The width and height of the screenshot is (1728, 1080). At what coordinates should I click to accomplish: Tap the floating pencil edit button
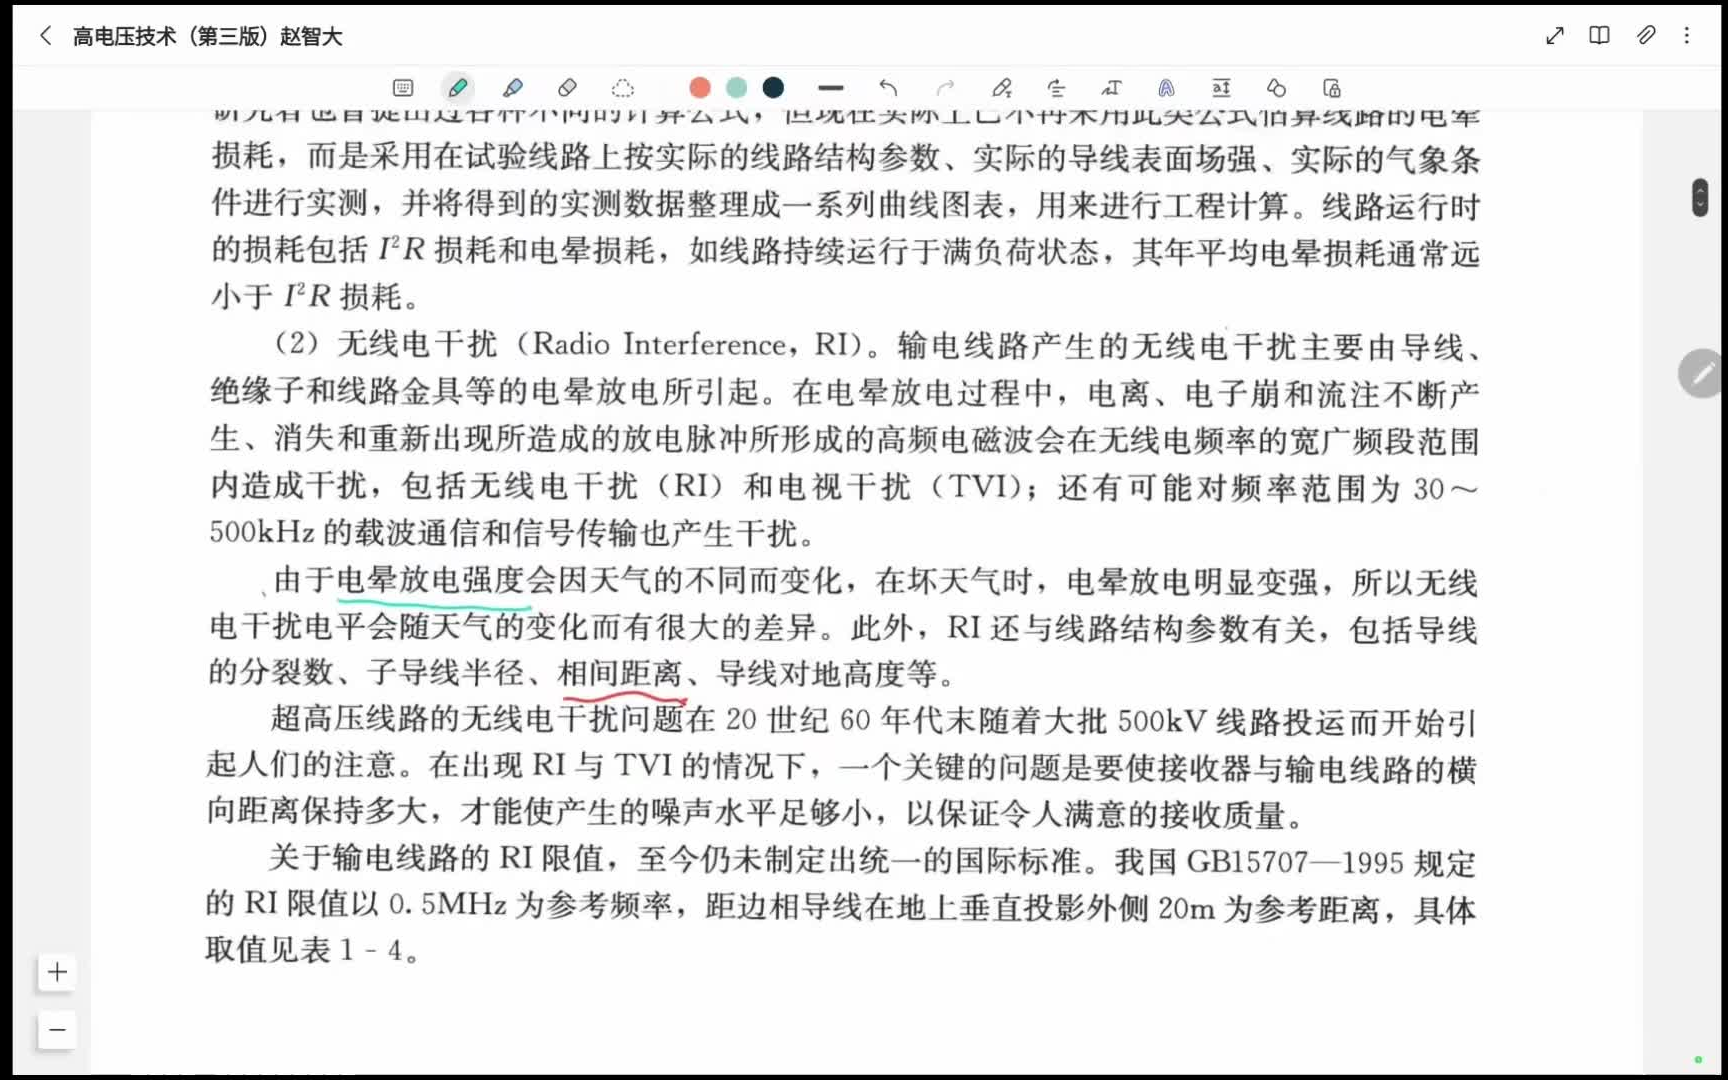pyautogui.click(x=1701, y=374)
